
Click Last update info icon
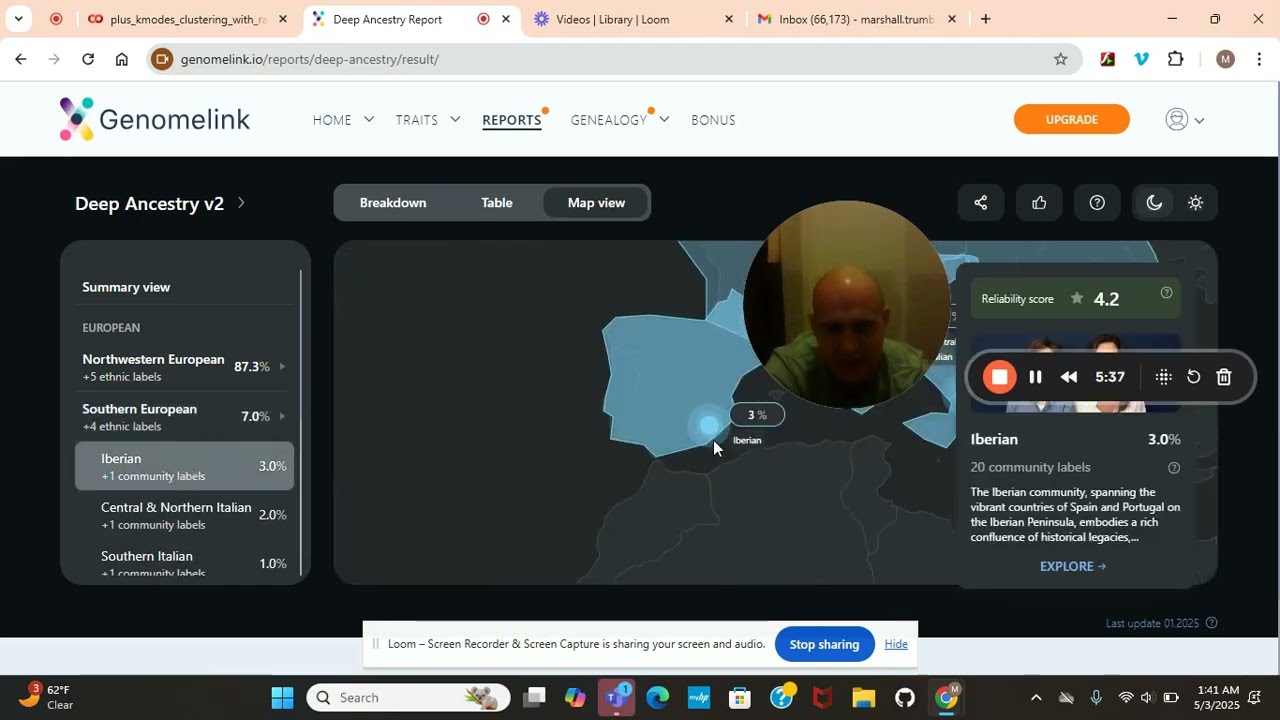tap(1211, 623)
